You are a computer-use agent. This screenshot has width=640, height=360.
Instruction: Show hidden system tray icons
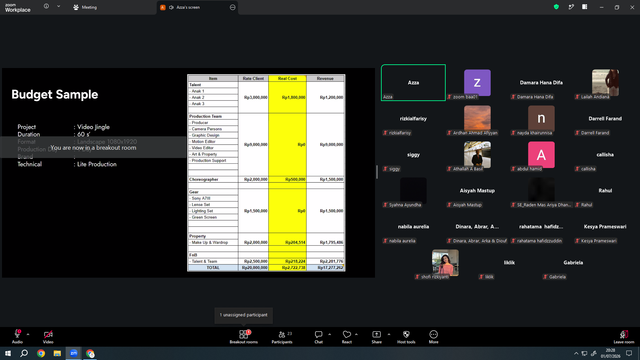(576, 353)
